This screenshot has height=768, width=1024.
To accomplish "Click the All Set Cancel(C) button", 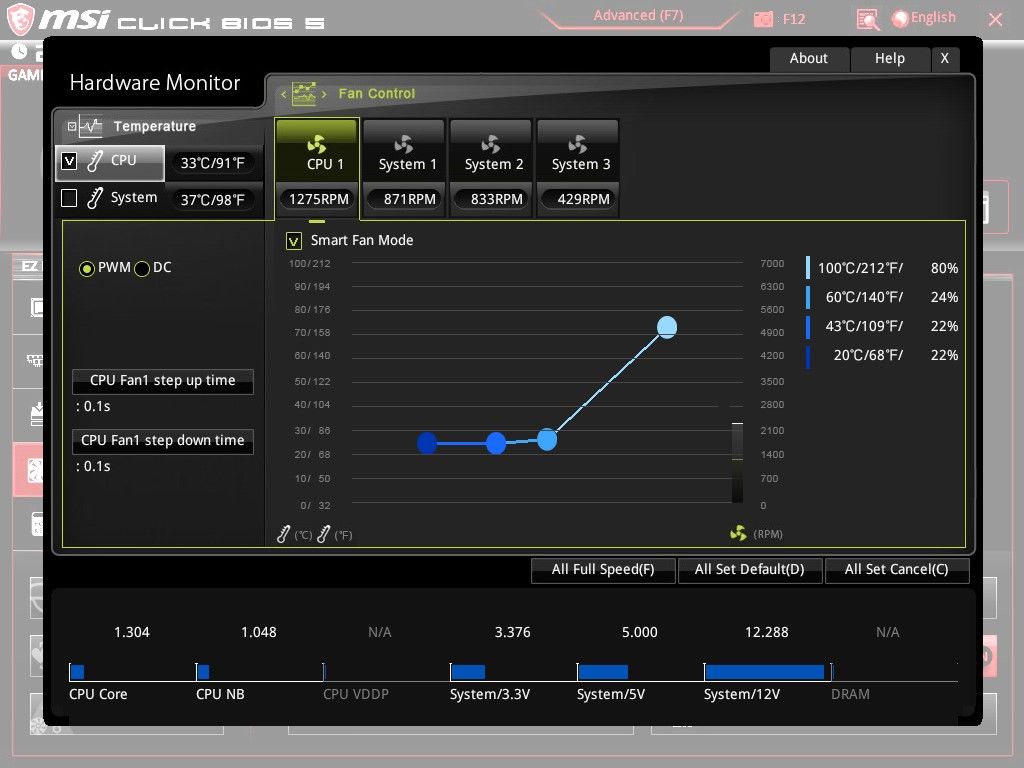I will (897, 569).
